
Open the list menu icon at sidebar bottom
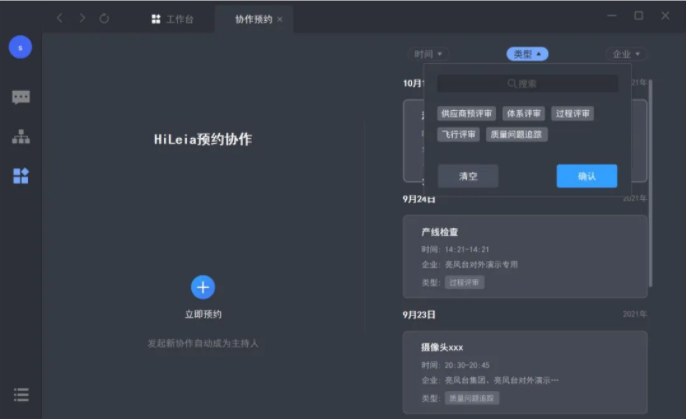[20, 395]
